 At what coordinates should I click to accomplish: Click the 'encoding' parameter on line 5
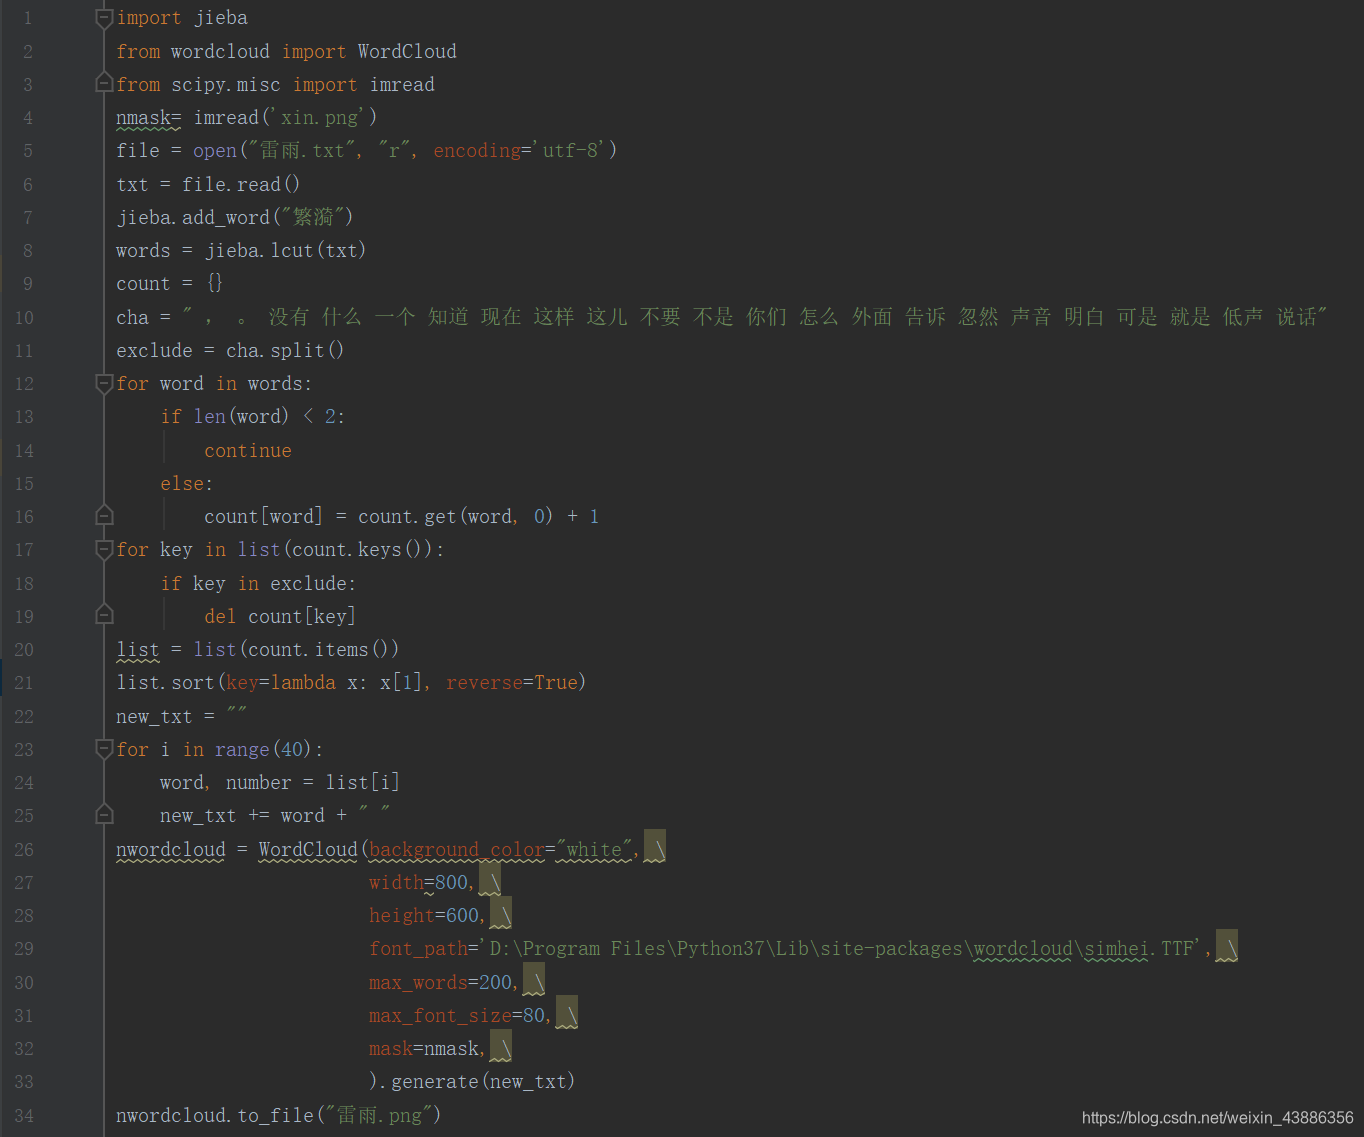click(x=477, y=151)
